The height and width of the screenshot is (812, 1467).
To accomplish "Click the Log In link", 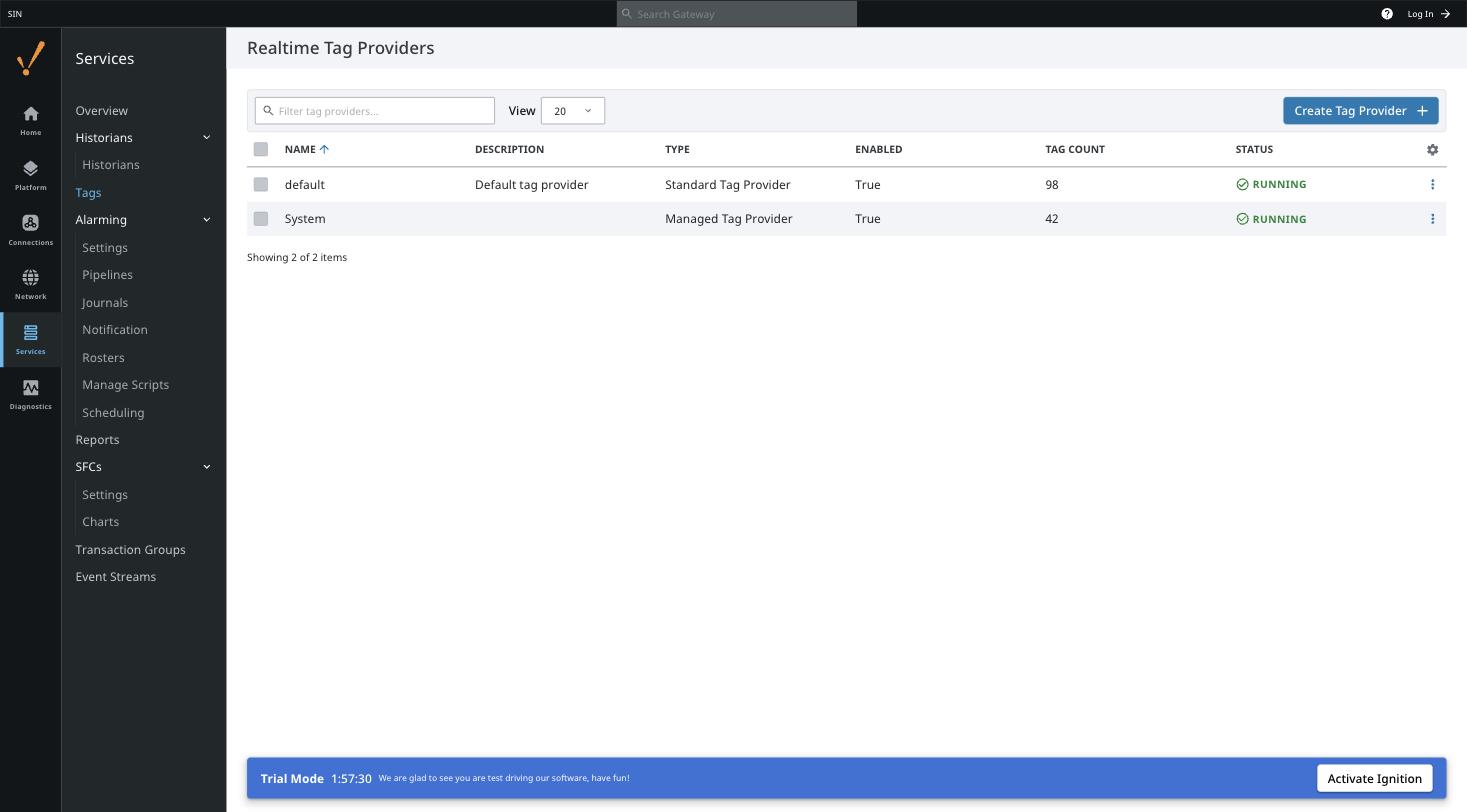I will click(x=1428, y=14).
